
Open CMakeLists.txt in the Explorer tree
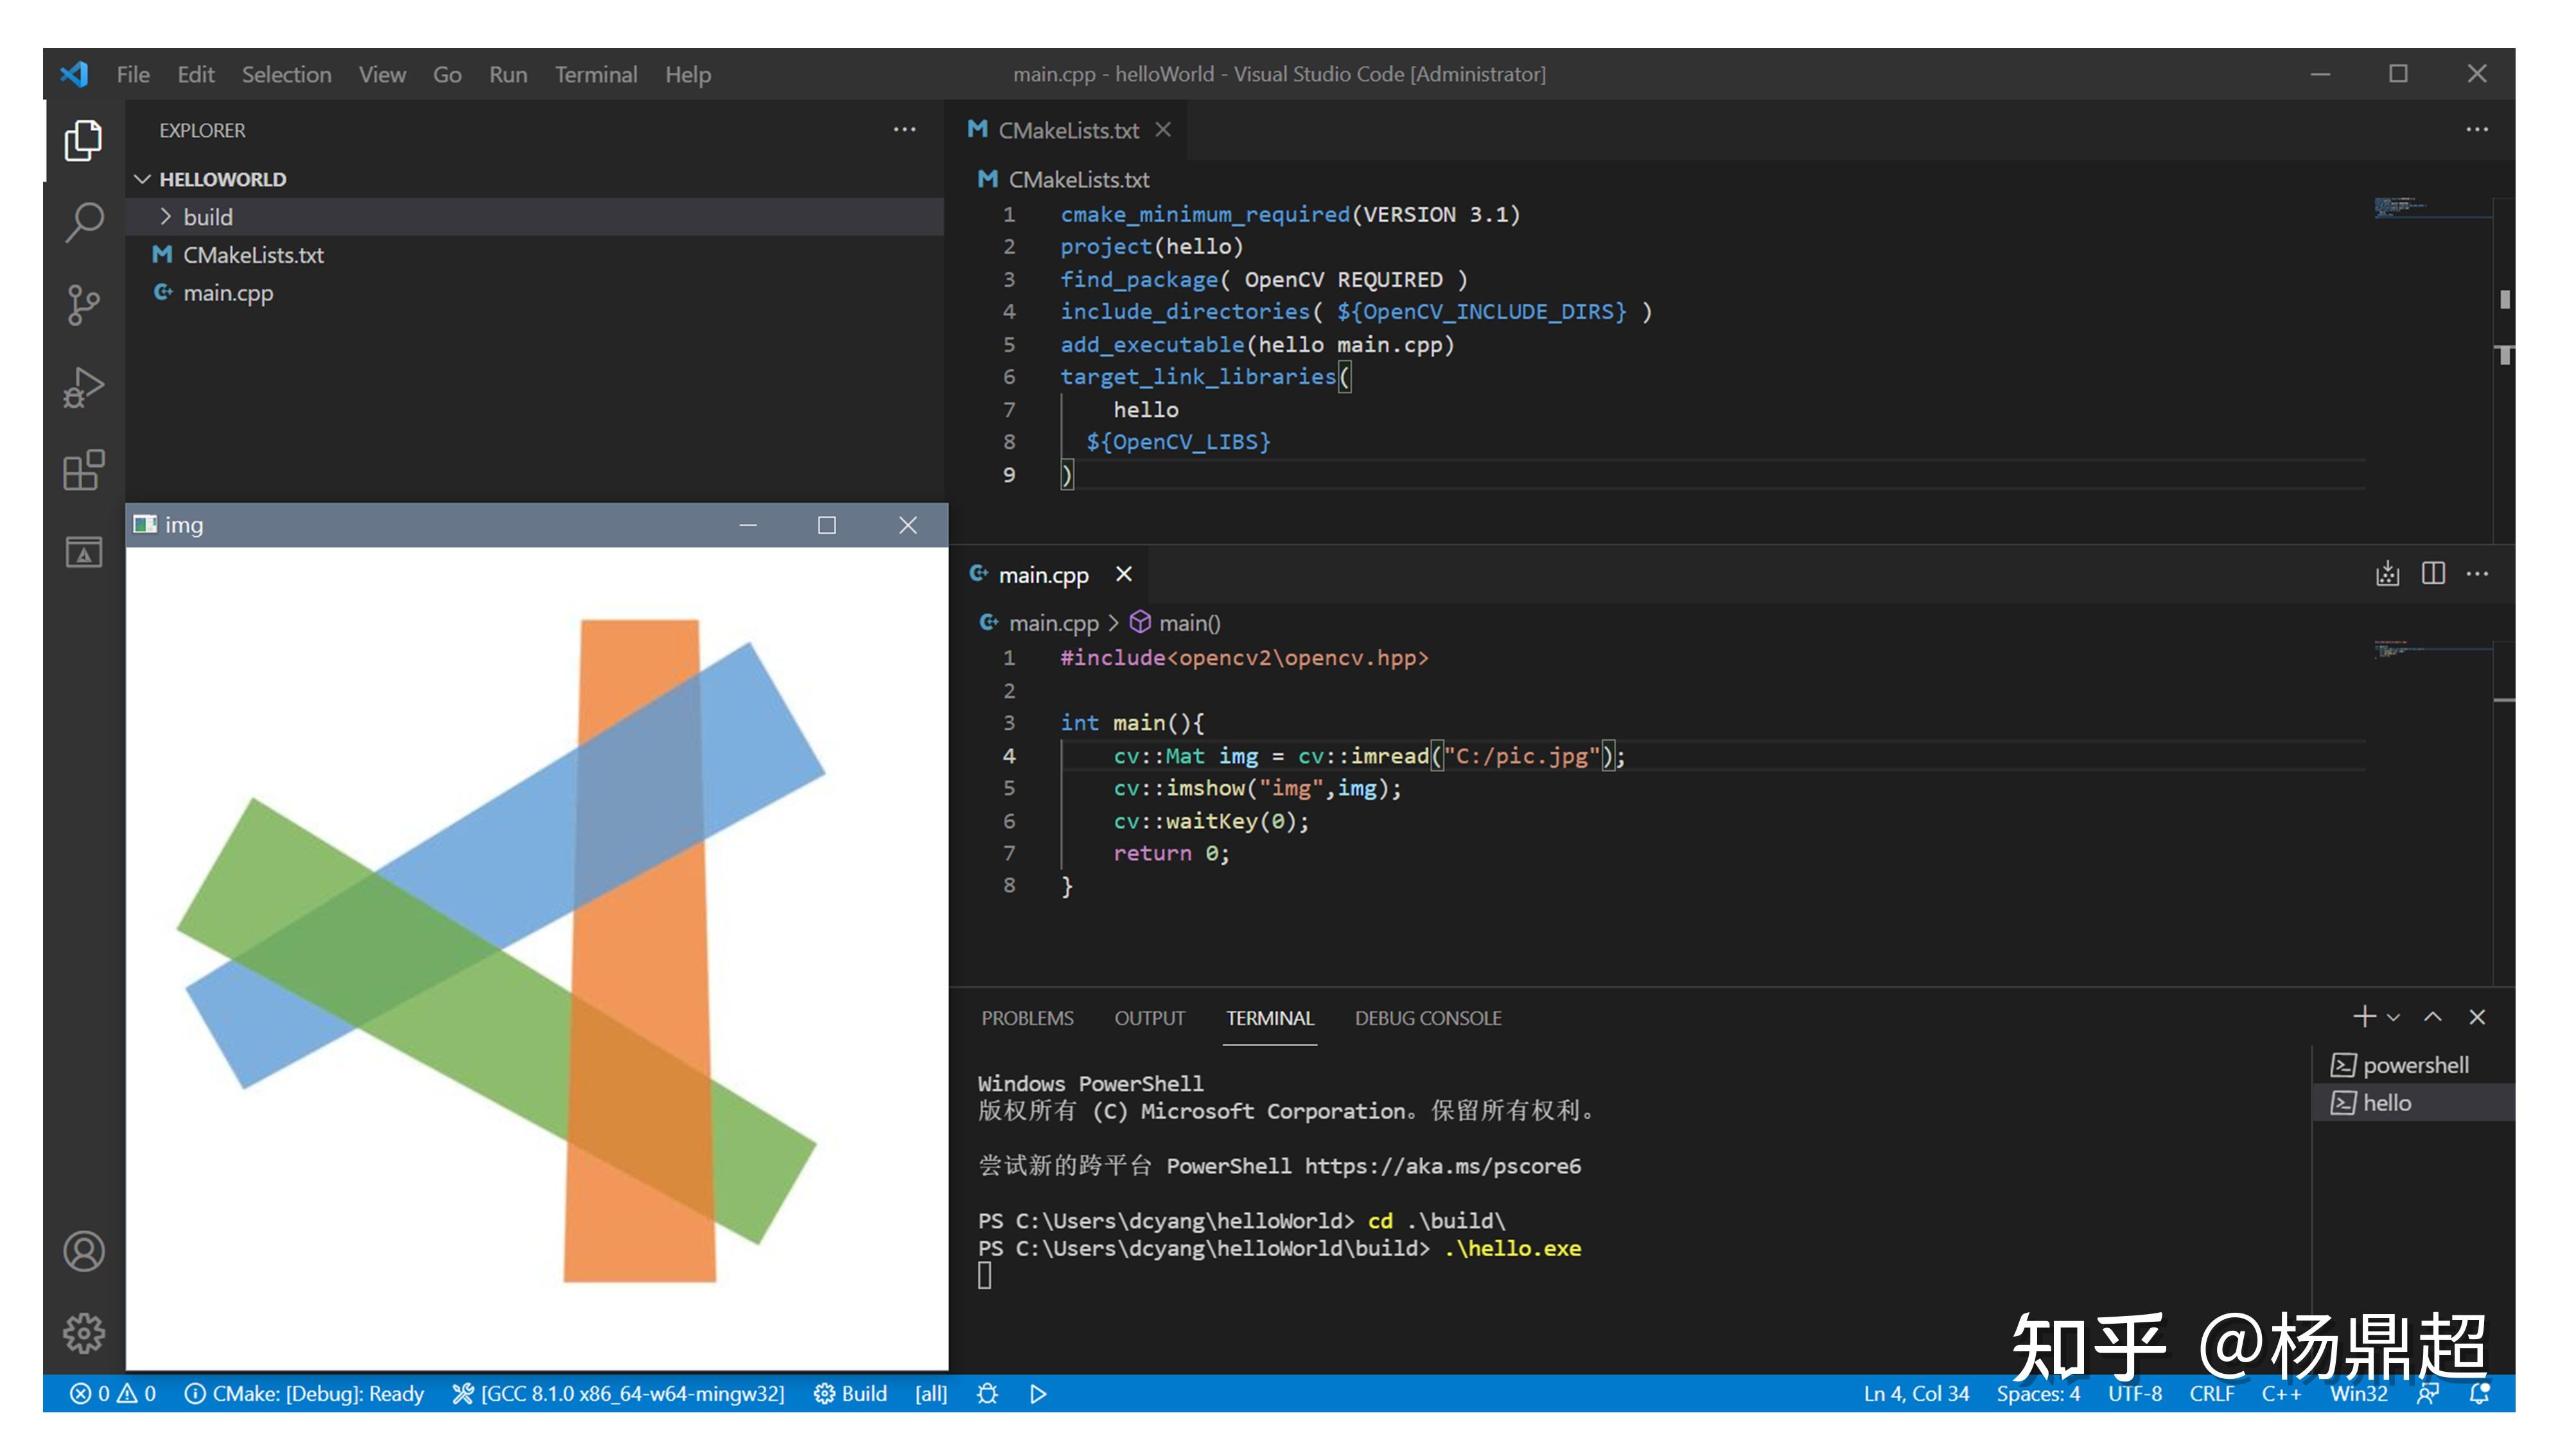click(x=534, y=255)
